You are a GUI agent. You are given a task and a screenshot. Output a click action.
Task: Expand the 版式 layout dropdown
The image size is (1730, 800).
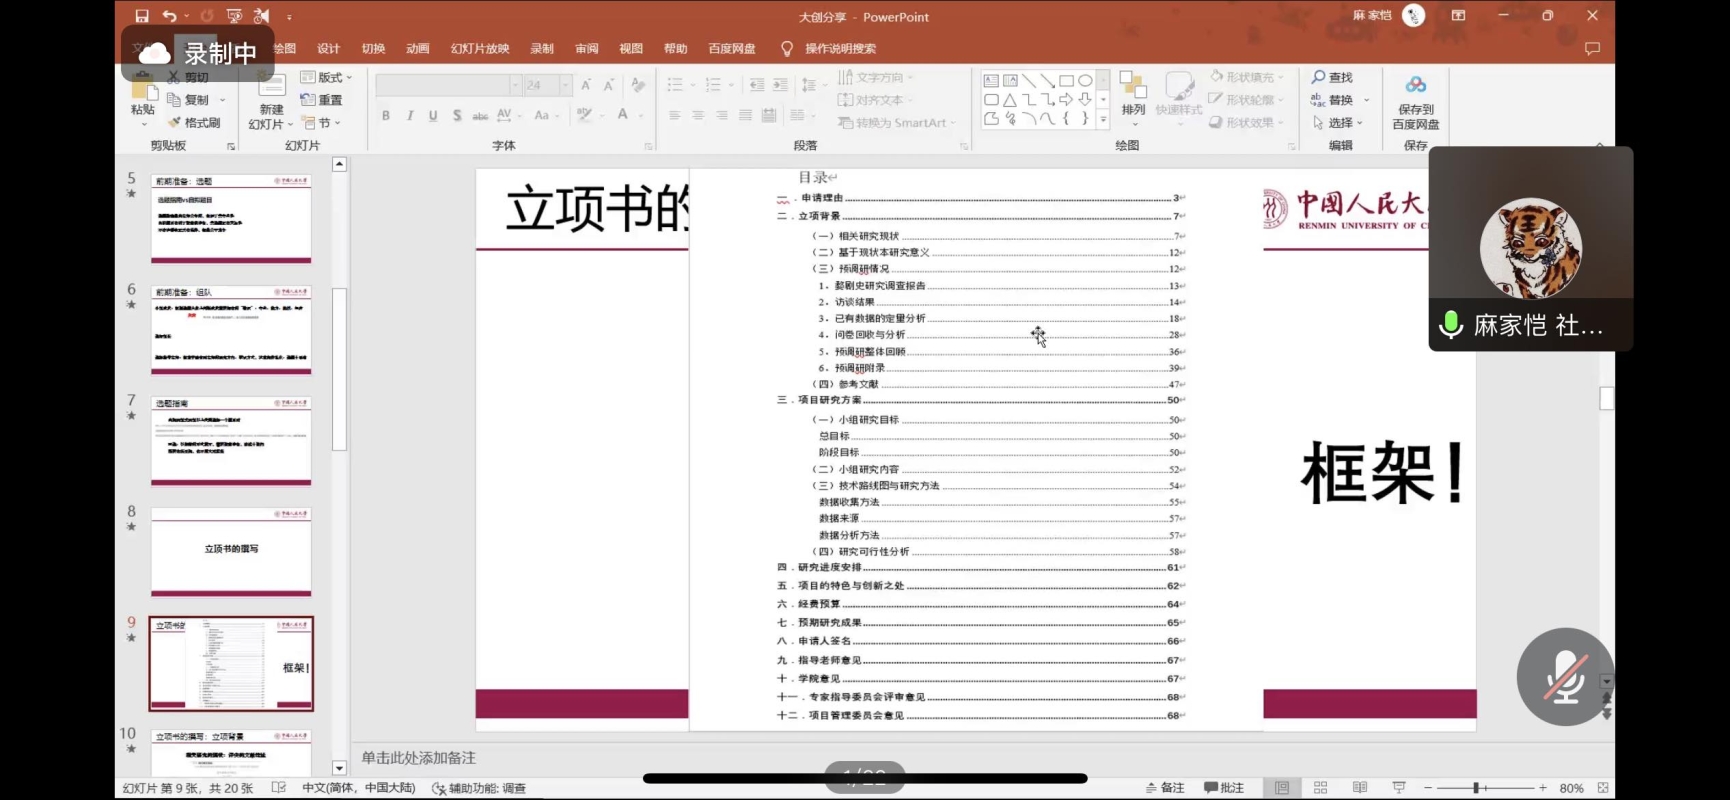[328, 77]
